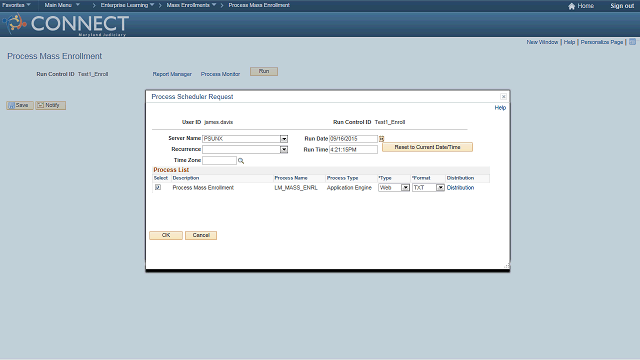Click the OK button
Viewport: 640px width, 360px height.
click(166, 236)
